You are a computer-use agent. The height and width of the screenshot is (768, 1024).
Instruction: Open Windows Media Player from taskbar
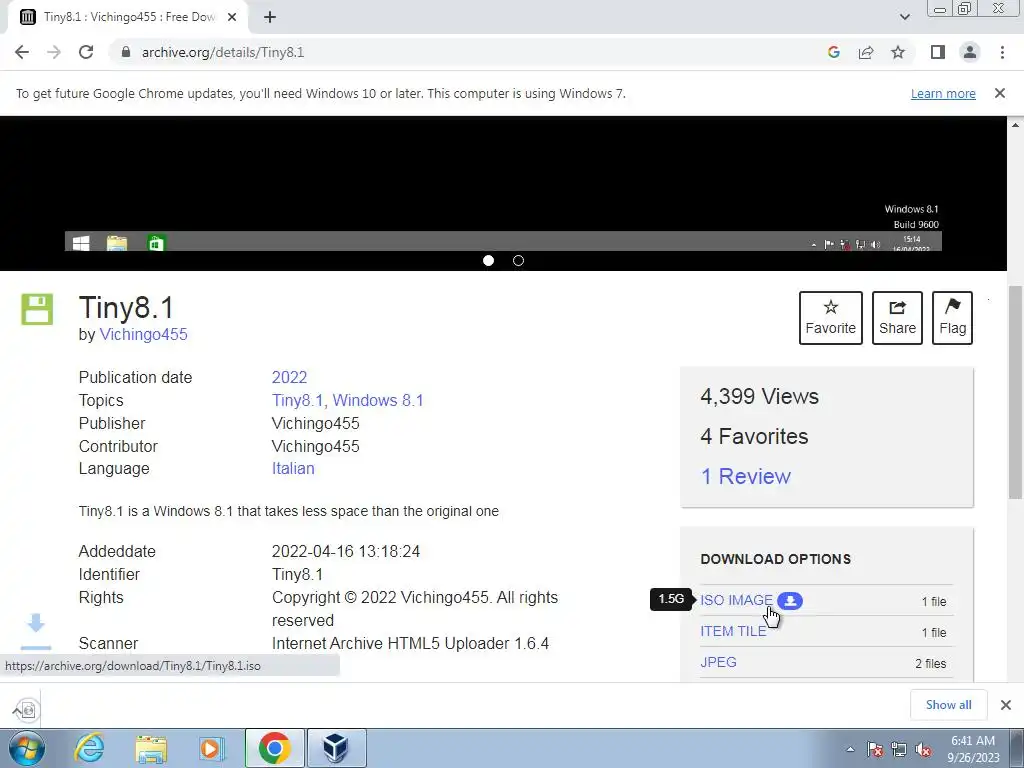click(212, 748)
